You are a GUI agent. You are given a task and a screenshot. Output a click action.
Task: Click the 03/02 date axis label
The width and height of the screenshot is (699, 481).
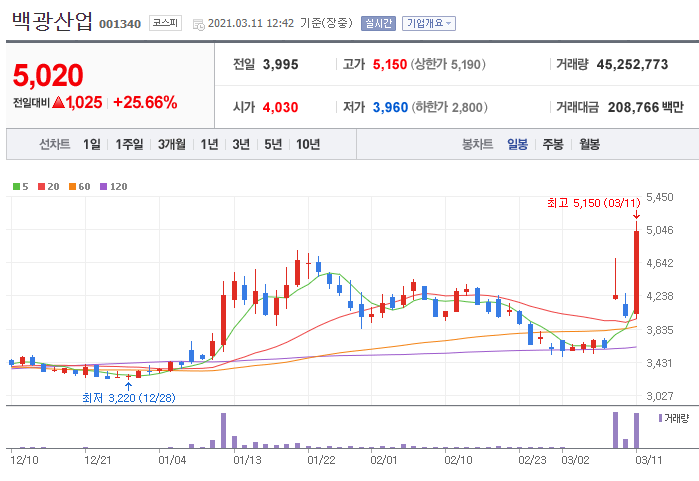(x=575, y=460)
